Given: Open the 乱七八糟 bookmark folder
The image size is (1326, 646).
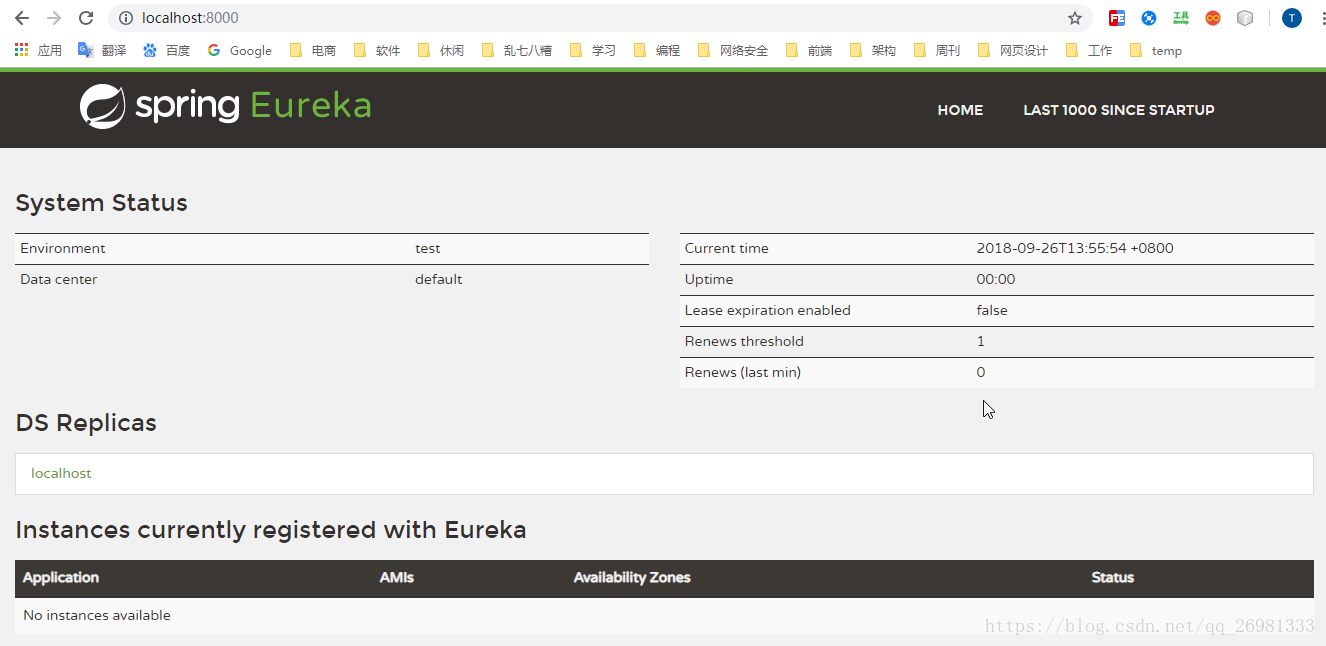Looking at the screenshot, I should pyautogui.click(x=517, y=50).
